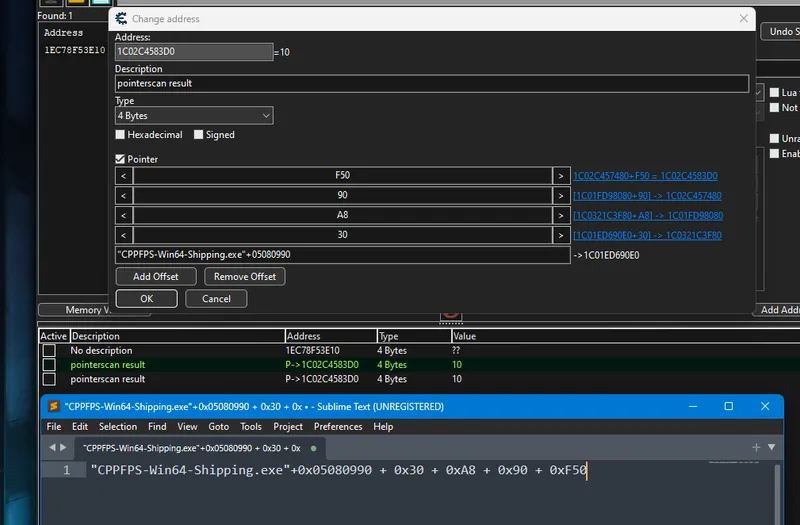Open the Type dropdown showing 4 Bytes
The width and height of the screenshot is (800, 525).
click(194, 116)
